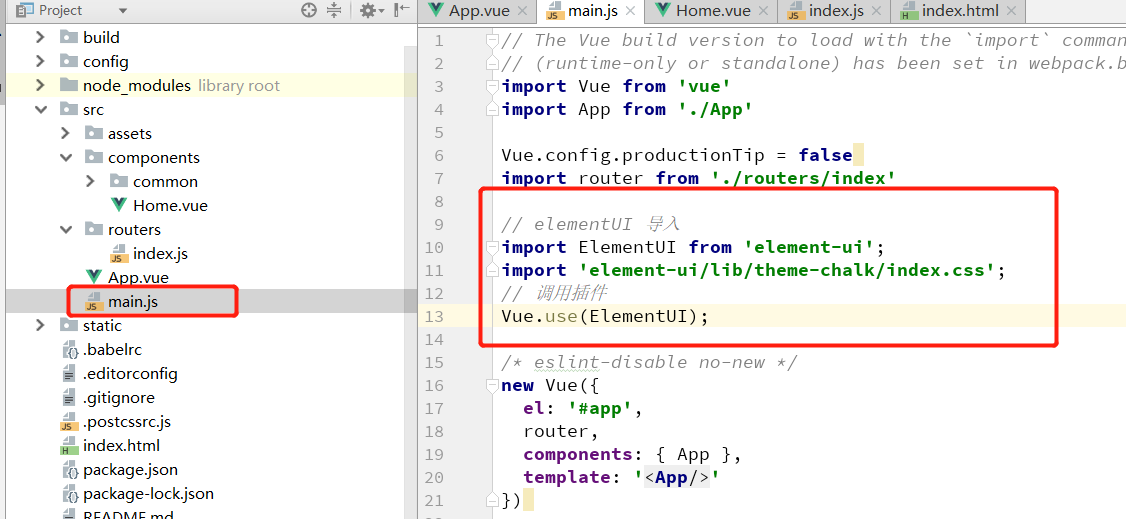Viewport: 1126px width, 519px height.
Task: Close the index.html tab
Action: (1011, 11)
